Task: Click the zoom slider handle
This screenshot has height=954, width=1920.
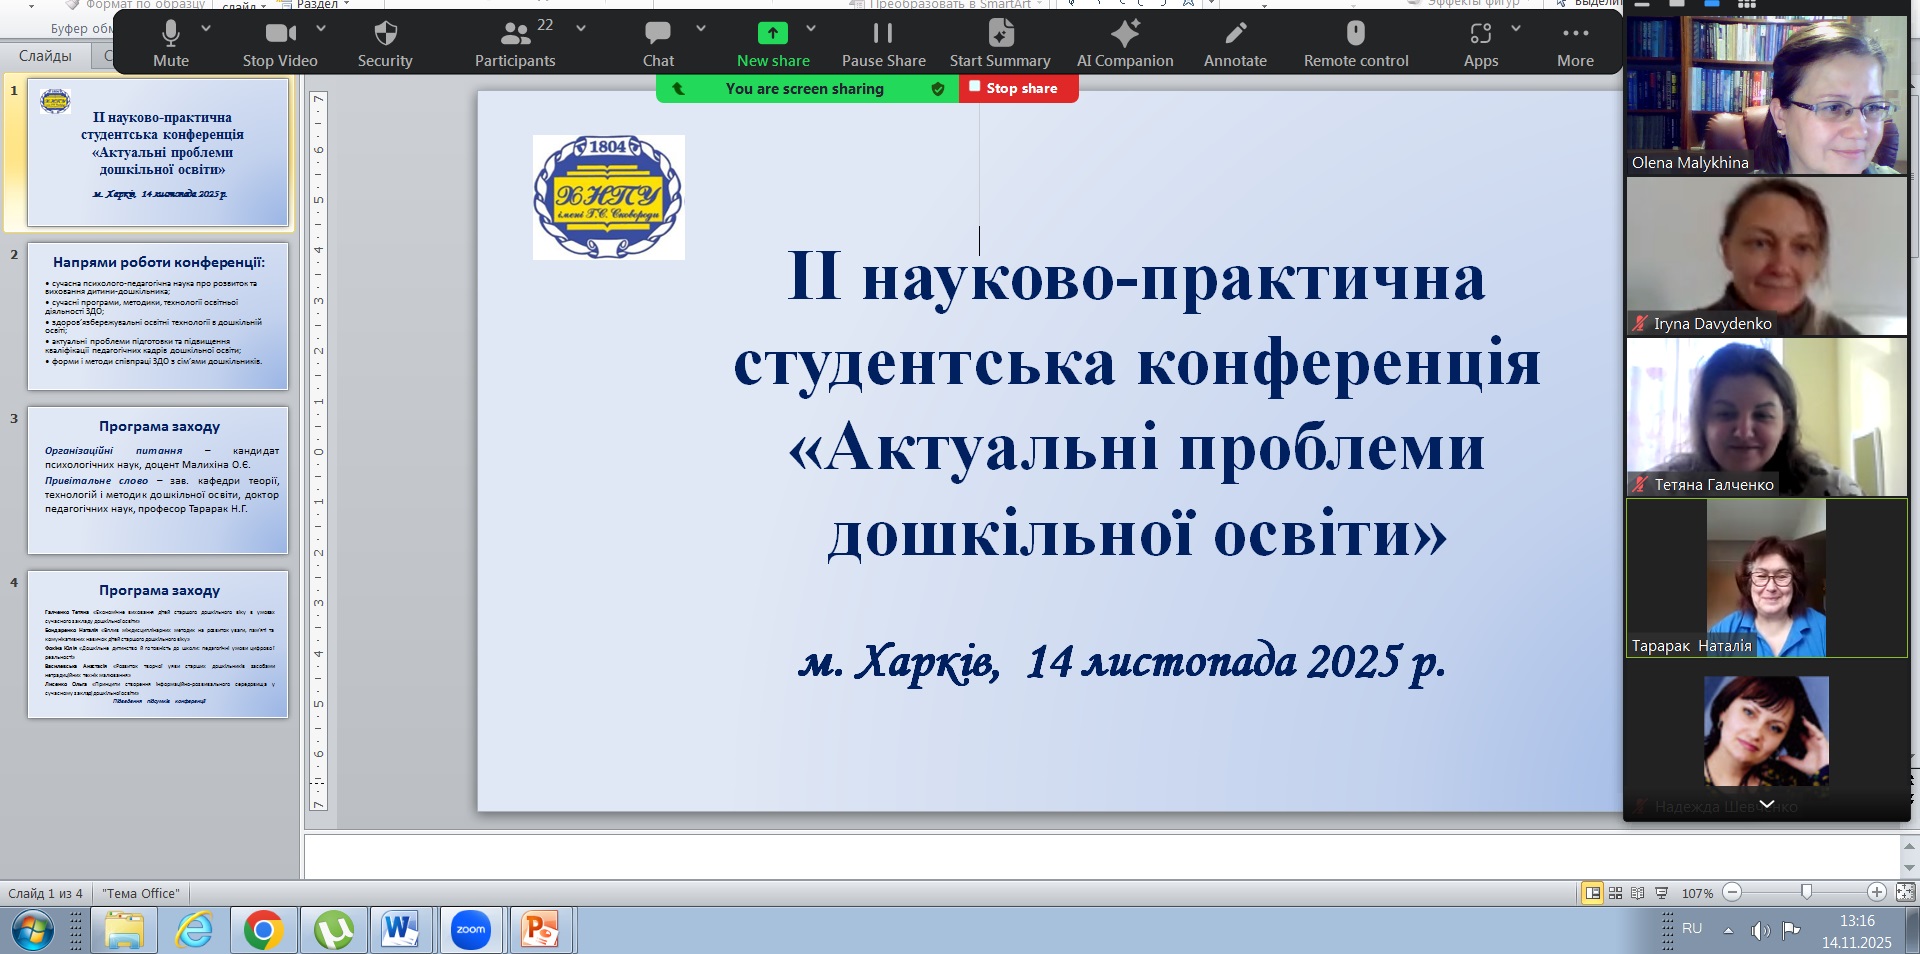Action: (x=1806, y=892)
